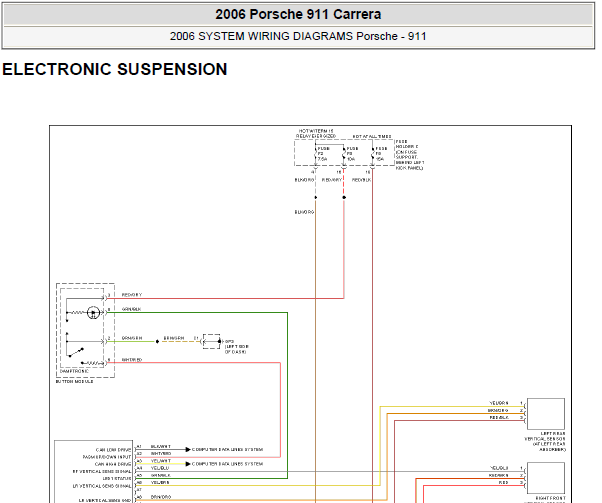Click the right front vertical sensor box
Viewport: 602px width, 503px height.
(546, 478)
